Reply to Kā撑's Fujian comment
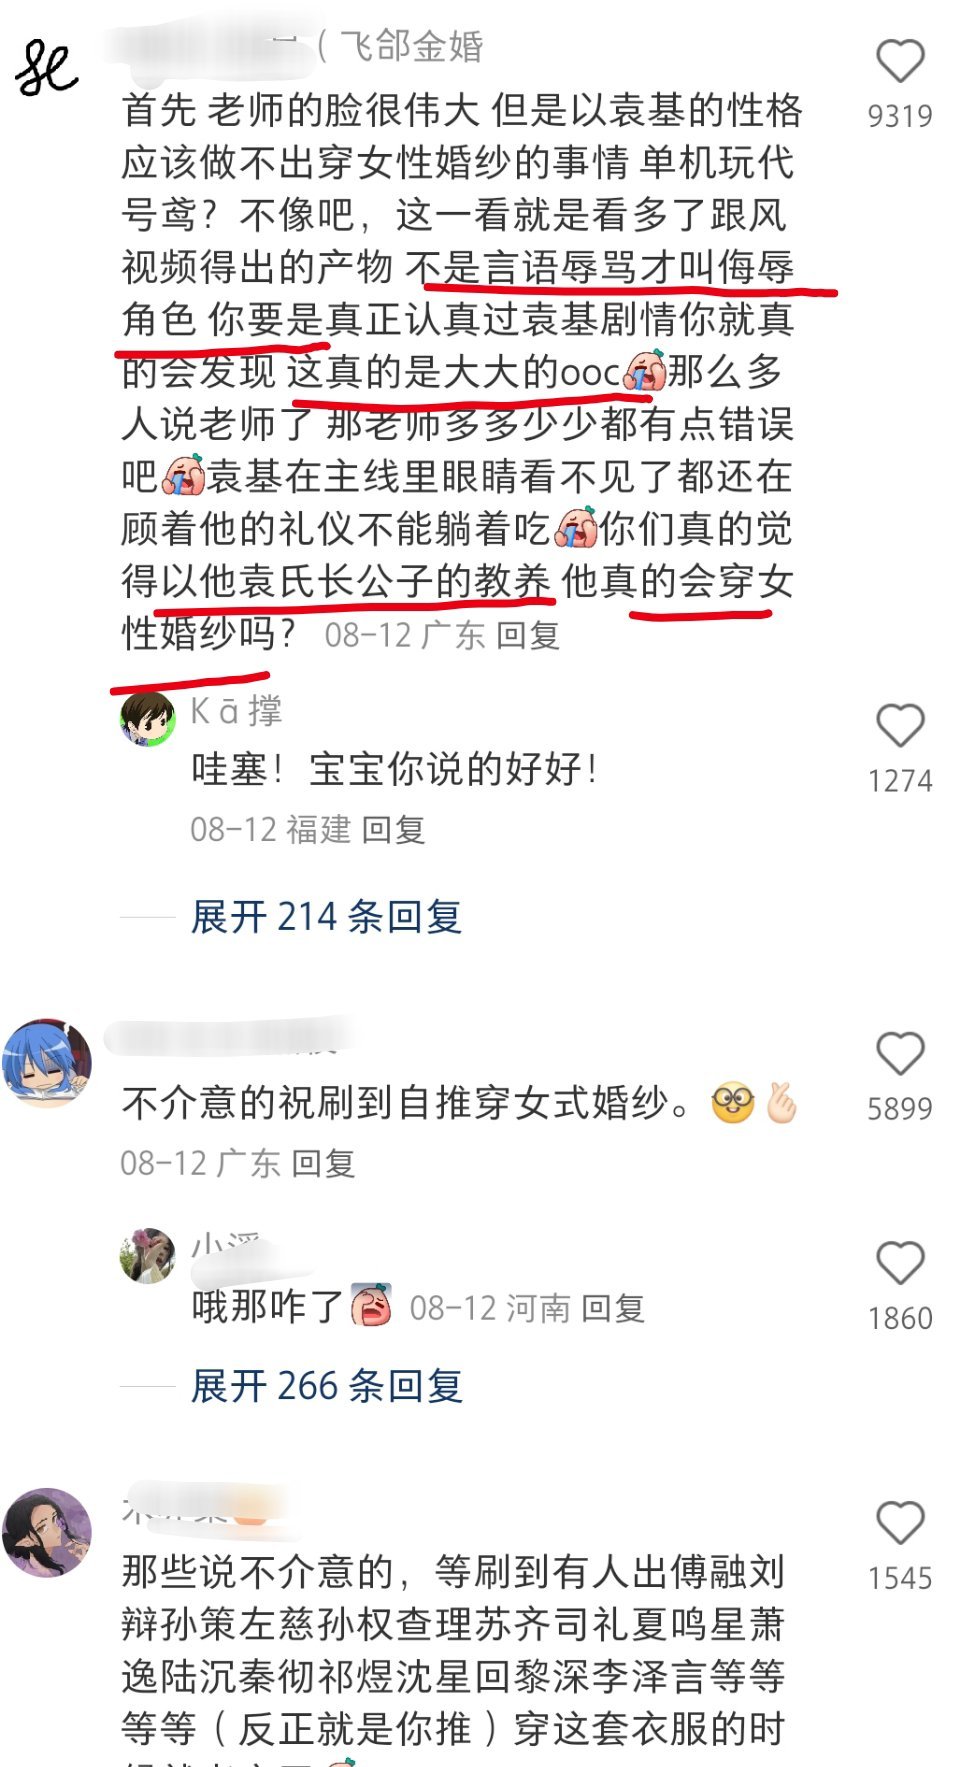This screenshot has height=1767, width=960. tap(393, 829)
